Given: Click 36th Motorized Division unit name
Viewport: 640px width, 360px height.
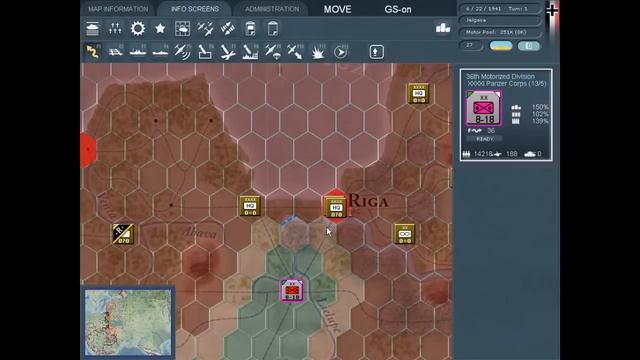Looking at the screenshot, I should [x=500, y=76].
